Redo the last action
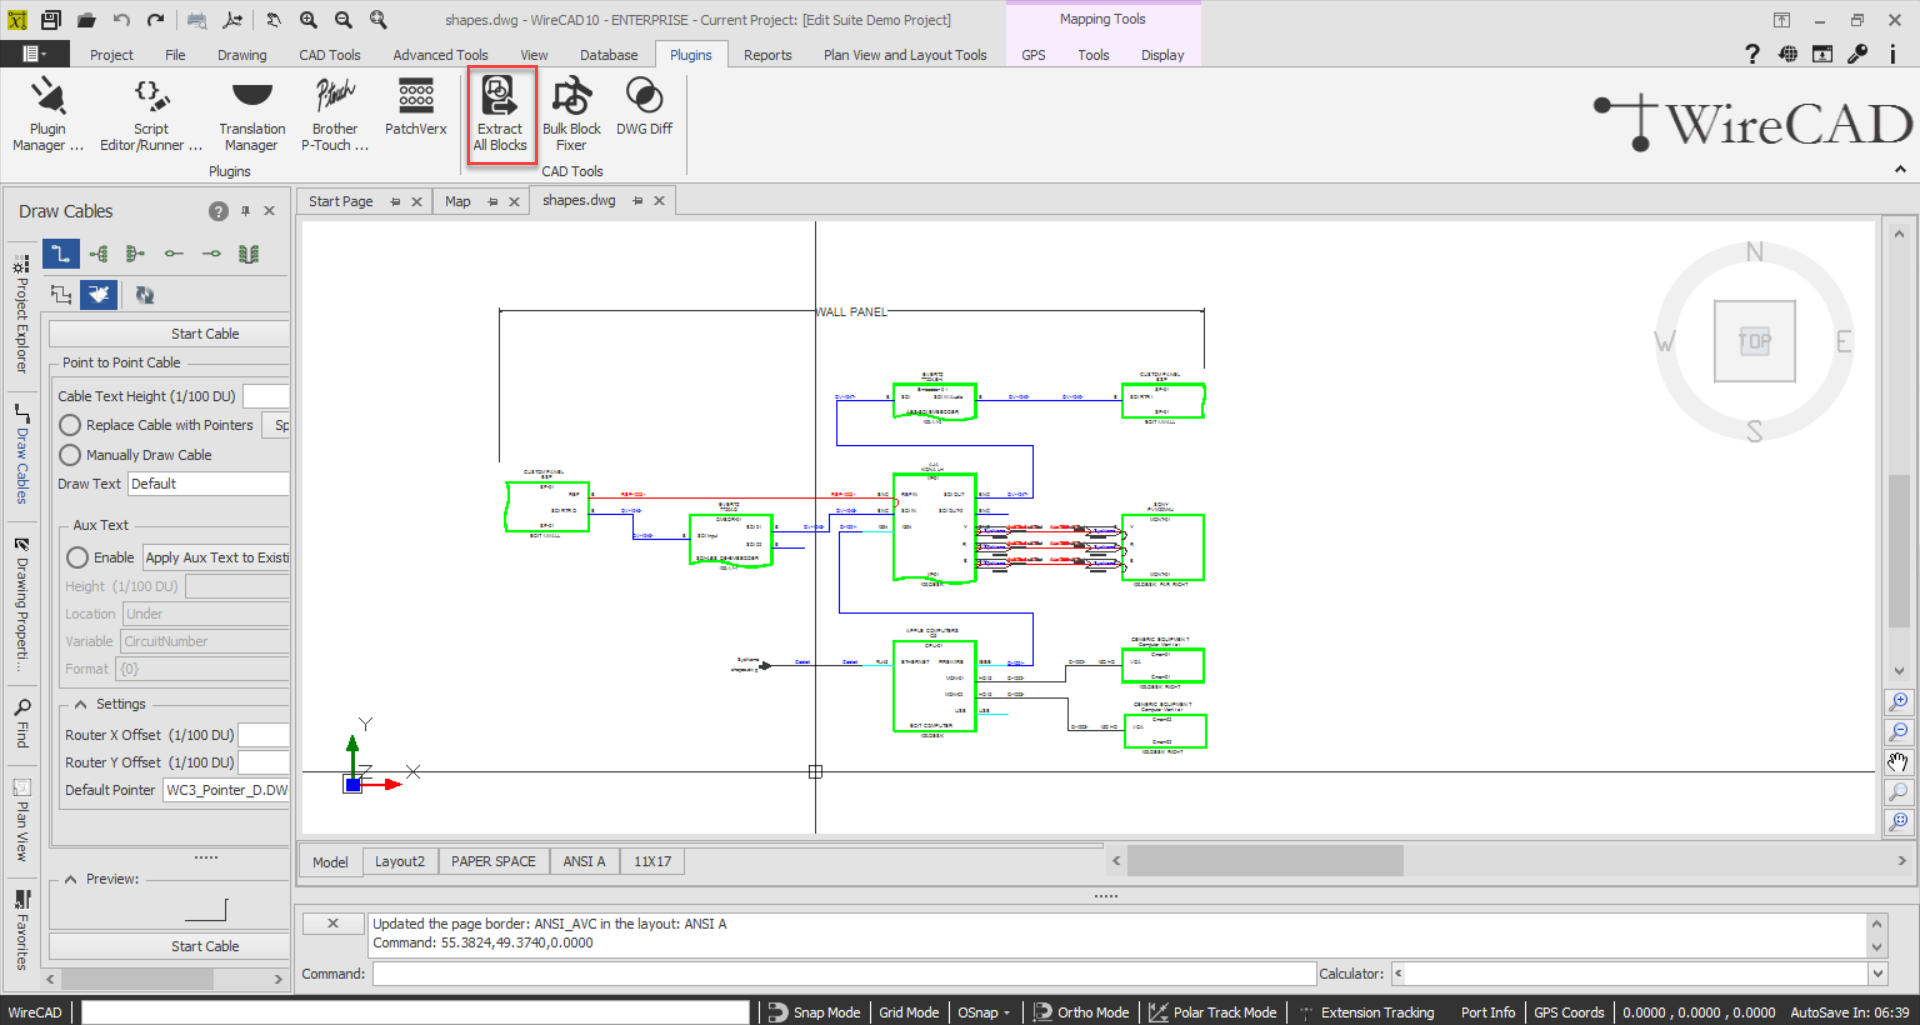Viewport: 1920px width, 1025px height. [156, 19]
